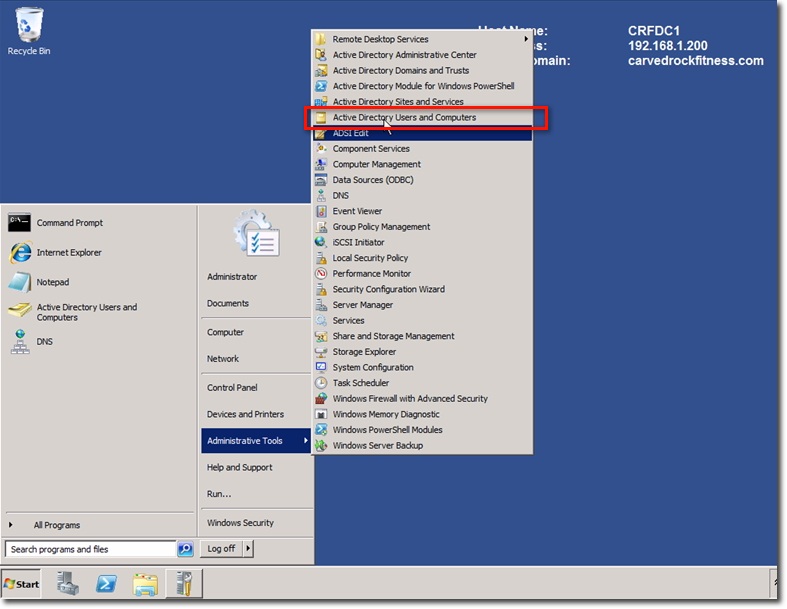
Task: Click Group Policy Management icon
Action: point(321,227)
